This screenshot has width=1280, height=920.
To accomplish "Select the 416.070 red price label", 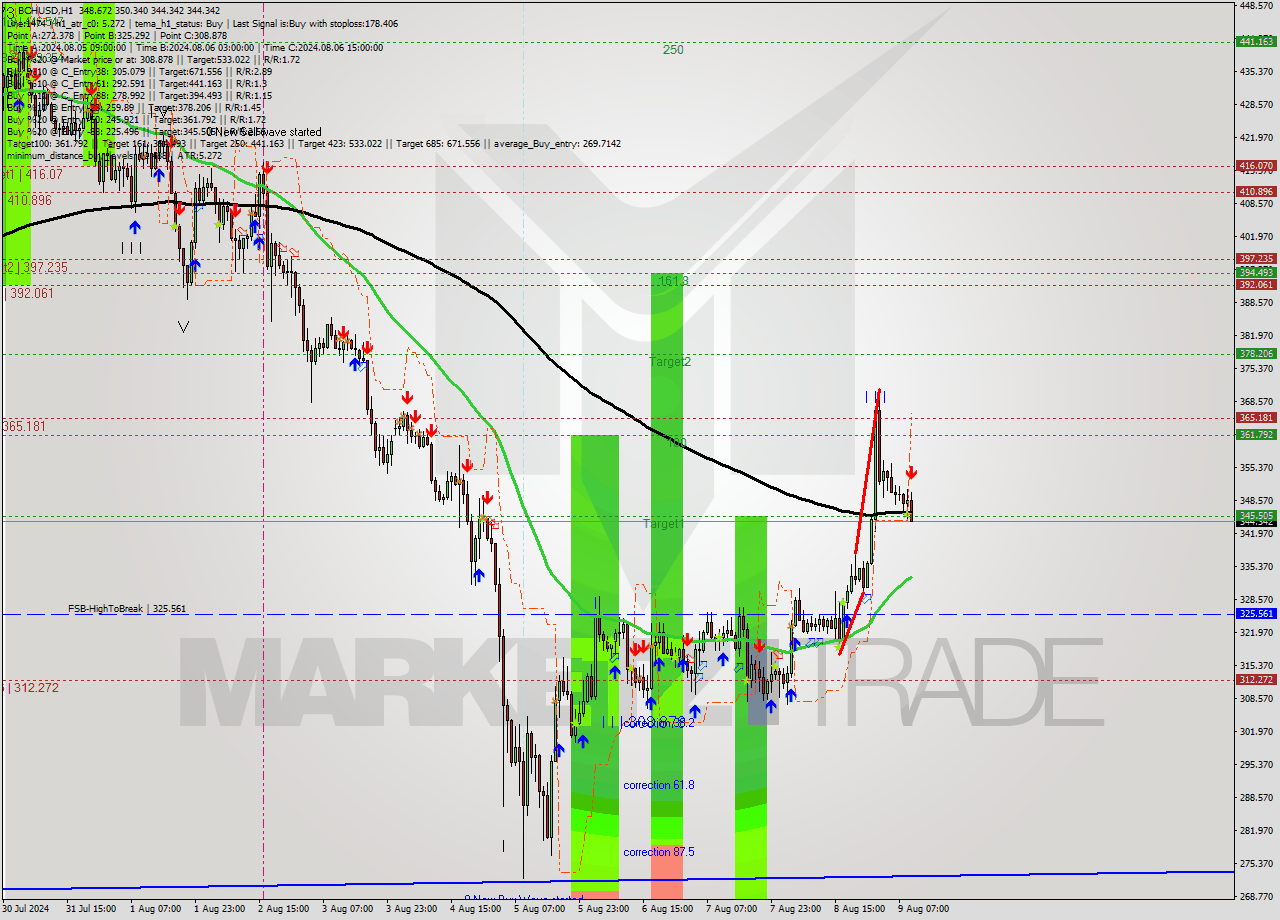I will 1256,165.
